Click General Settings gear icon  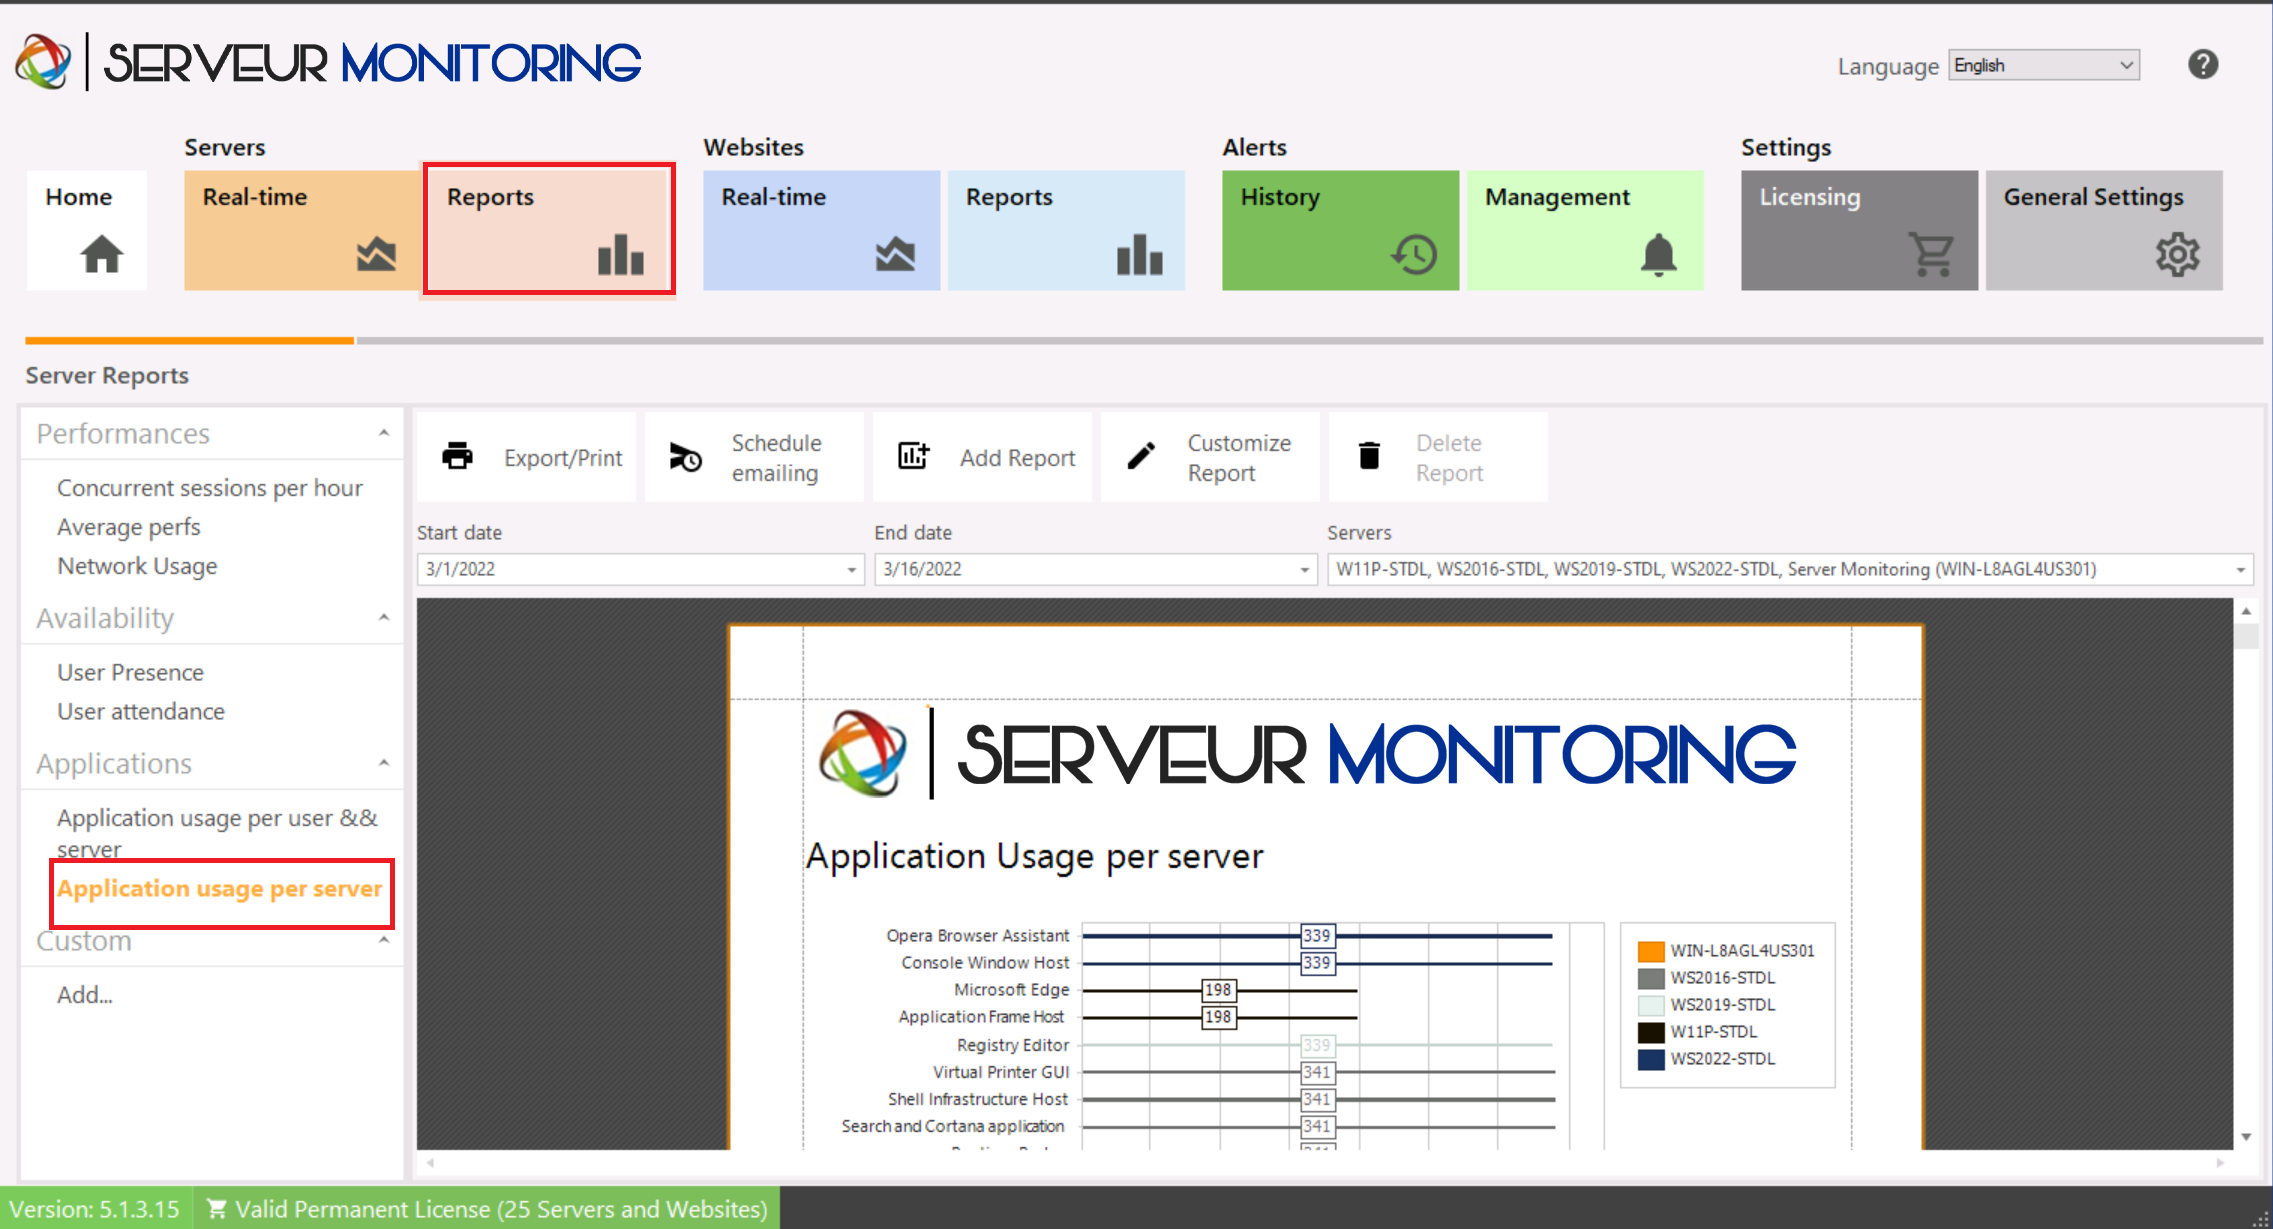tap(2177, 254)
